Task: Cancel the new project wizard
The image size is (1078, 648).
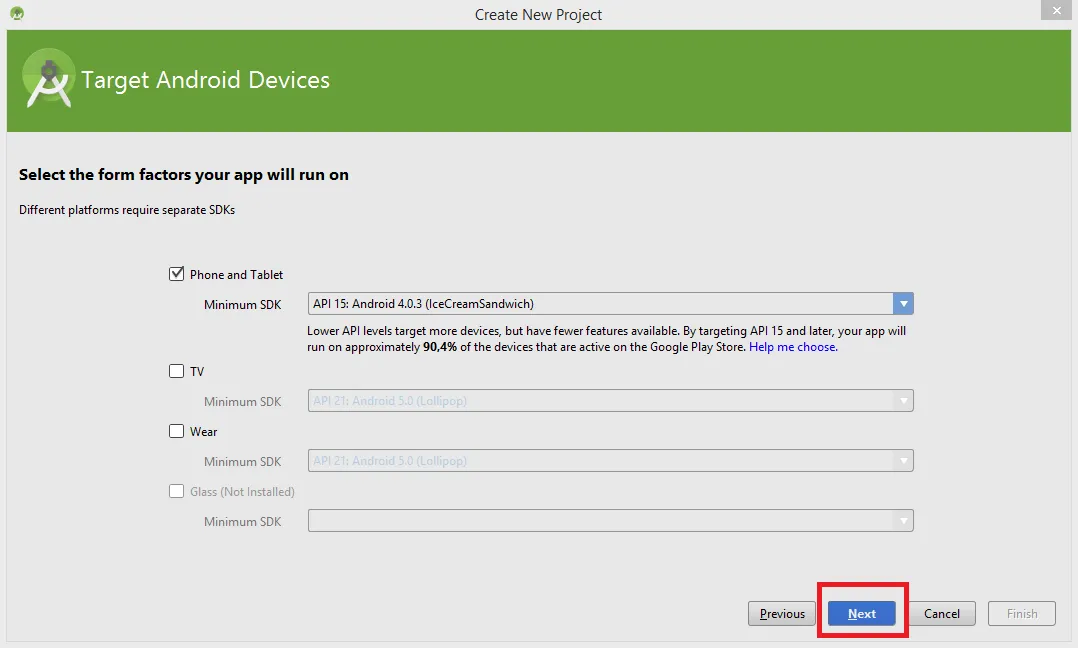Action: tap(942, 614)
